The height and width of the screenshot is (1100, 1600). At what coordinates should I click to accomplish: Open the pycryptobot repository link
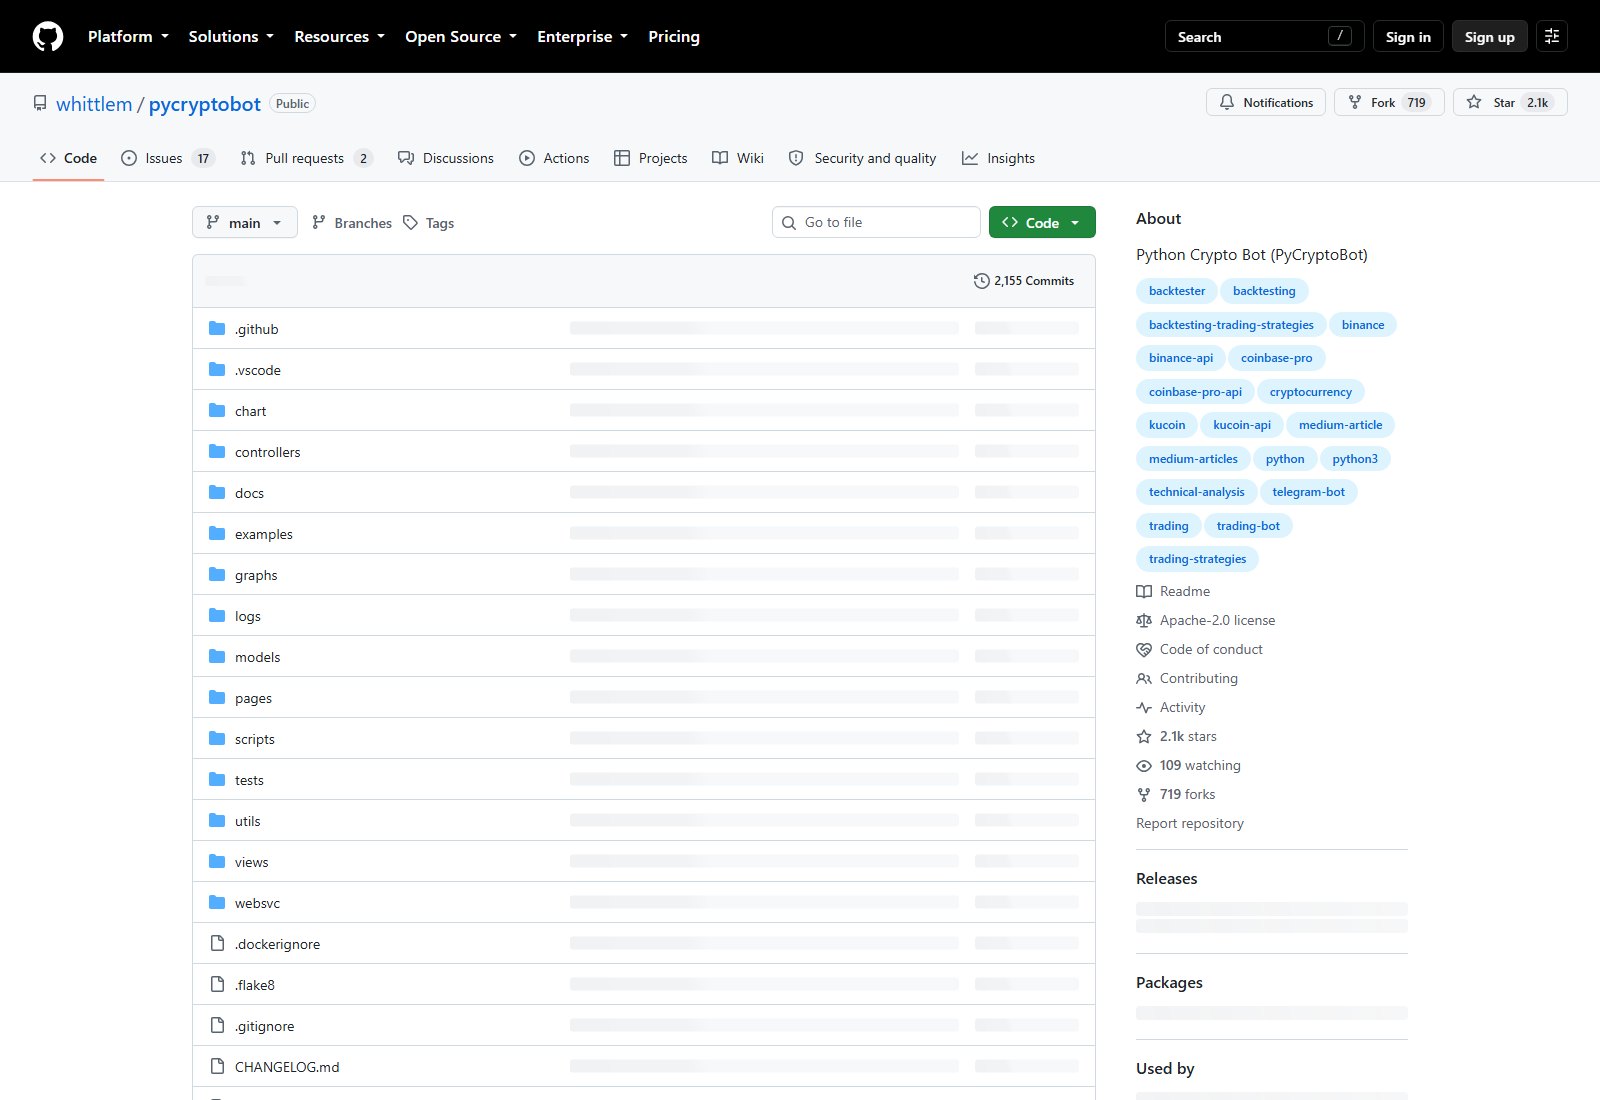(x=205, y=104)
